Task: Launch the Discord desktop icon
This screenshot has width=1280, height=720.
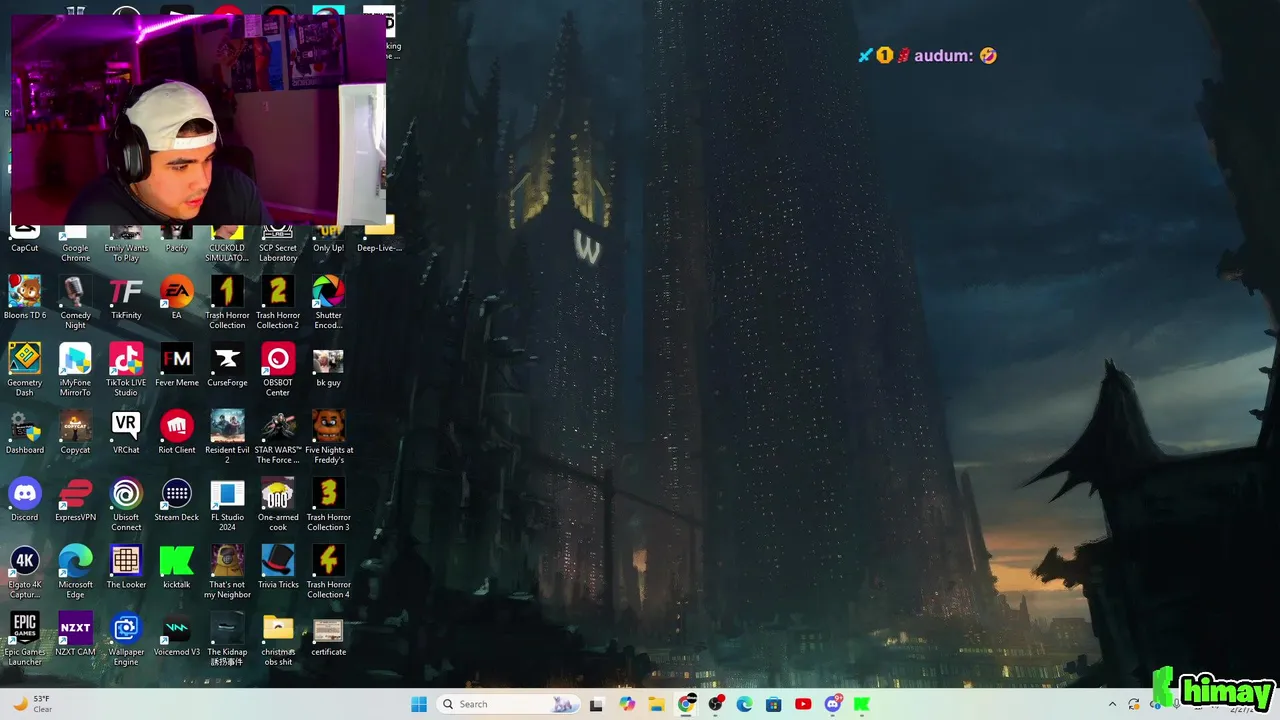Action: [25, 494]
